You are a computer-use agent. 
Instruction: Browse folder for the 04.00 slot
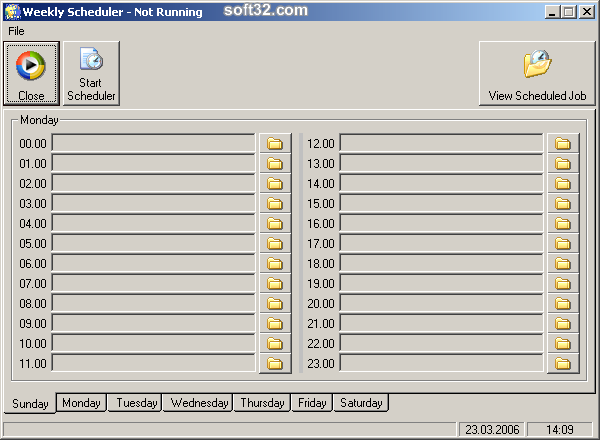[275, 223]
